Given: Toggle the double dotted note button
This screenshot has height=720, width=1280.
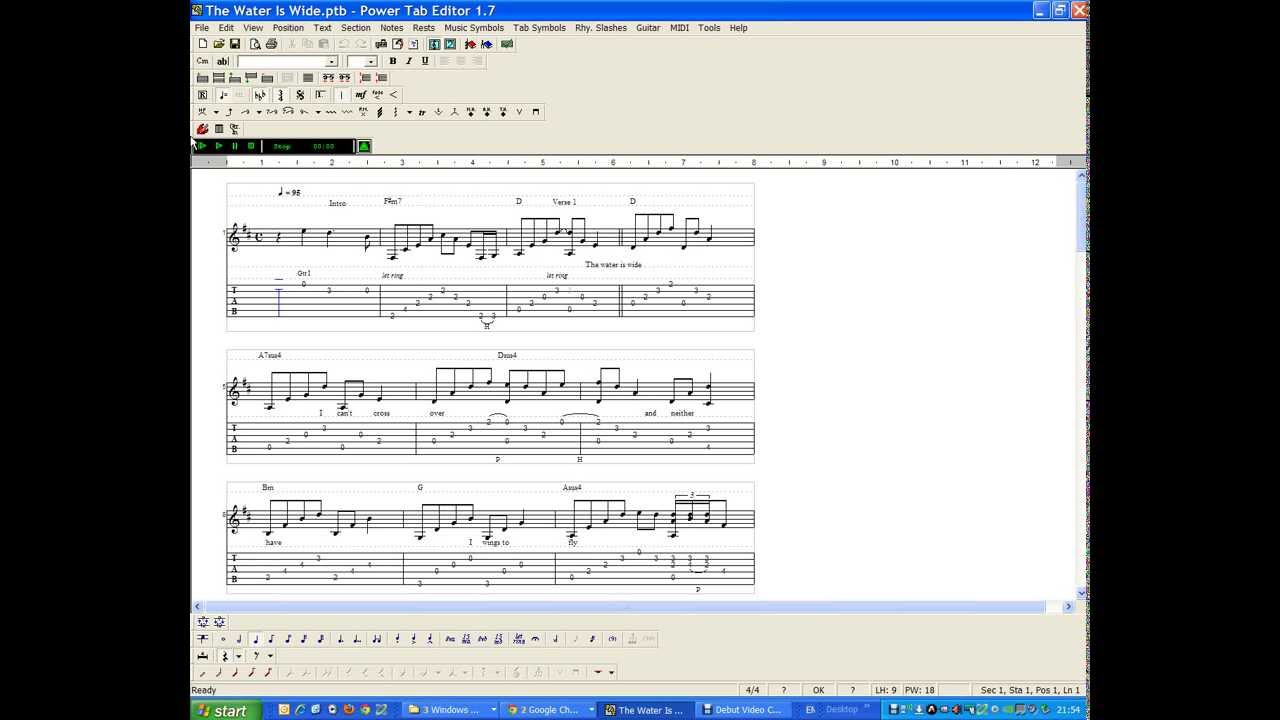Looking at the screenshot, I should click(357, 638).
